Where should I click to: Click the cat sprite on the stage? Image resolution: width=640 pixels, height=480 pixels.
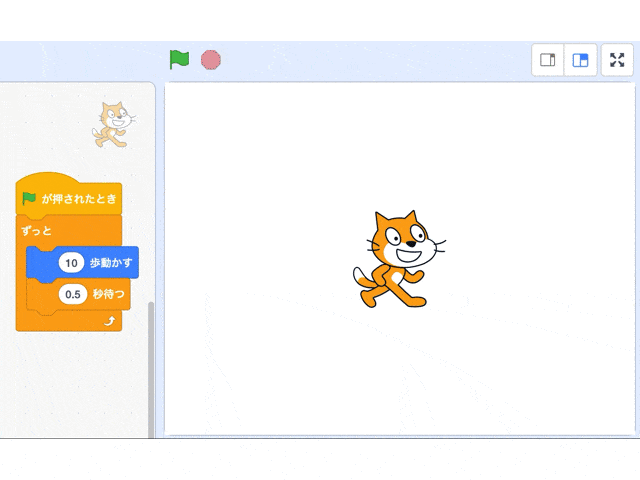pos(399,259)
